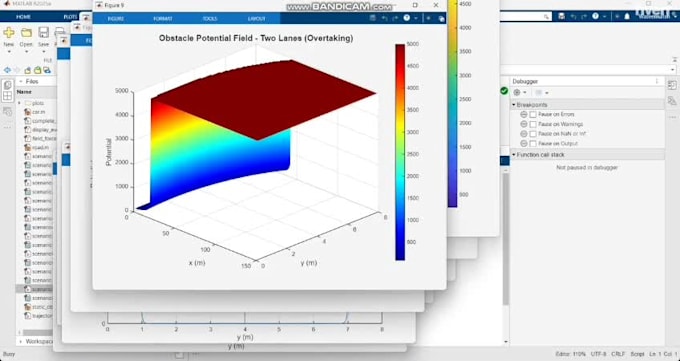Expand the New button dropdown arrow

tap(9, 52)
